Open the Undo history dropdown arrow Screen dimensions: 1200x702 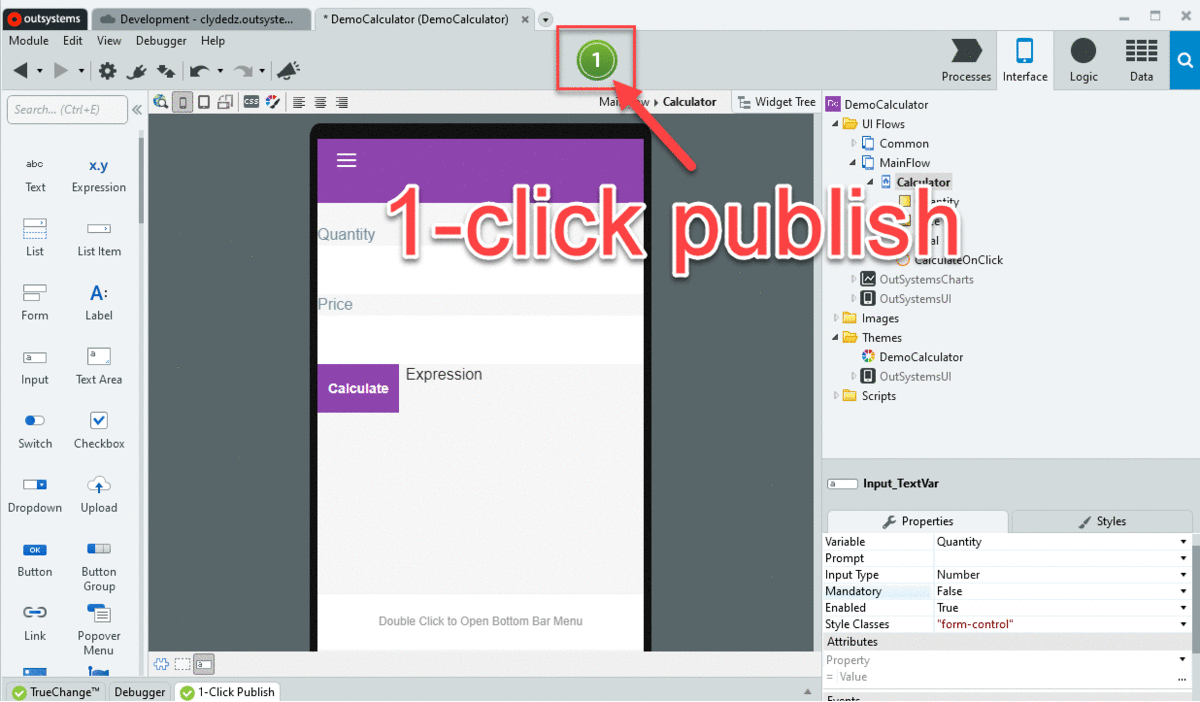tap(220, 71)
